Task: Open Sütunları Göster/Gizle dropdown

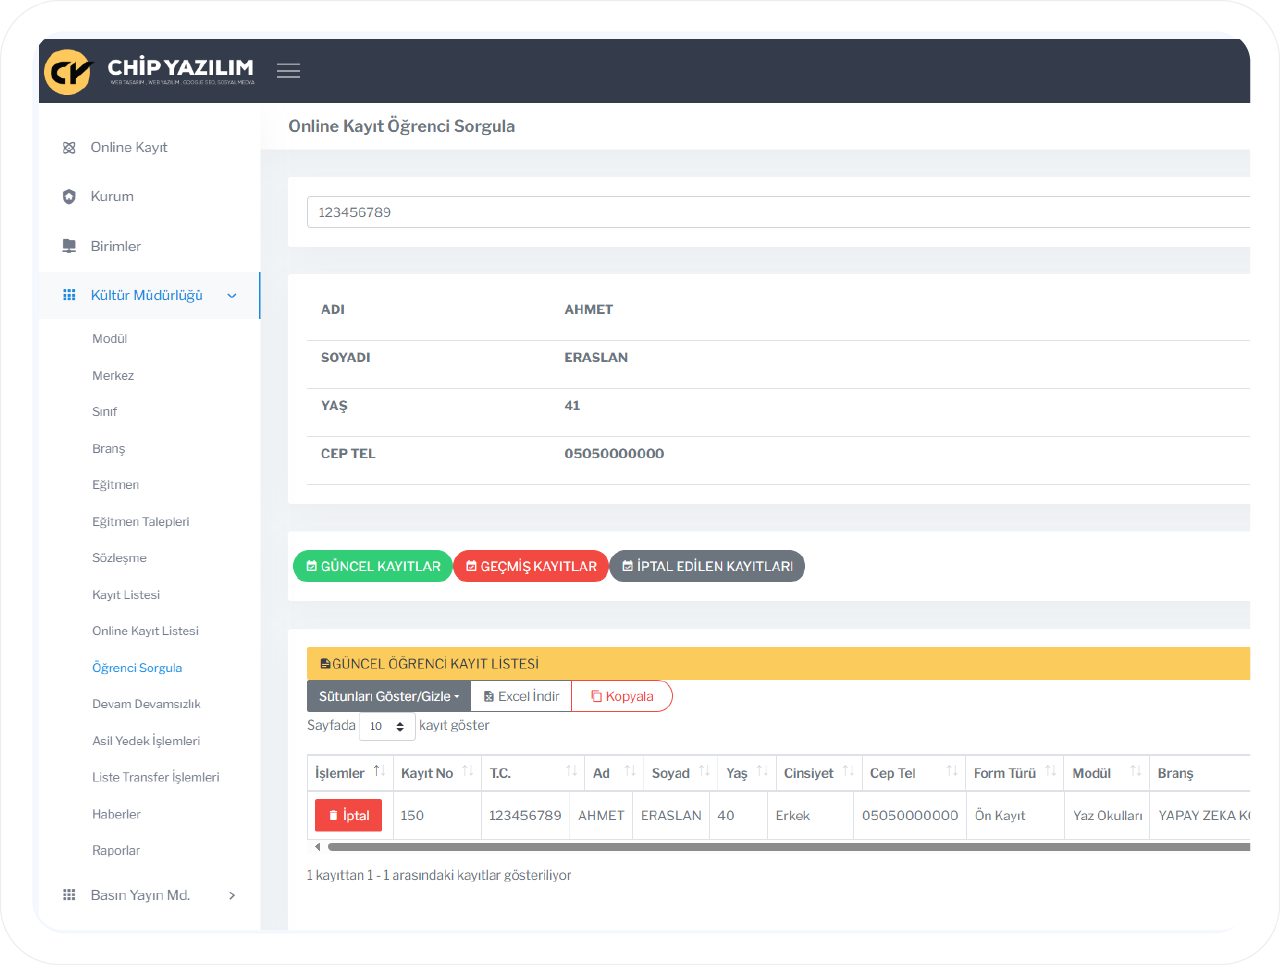Action: click(x=389, y=697)
